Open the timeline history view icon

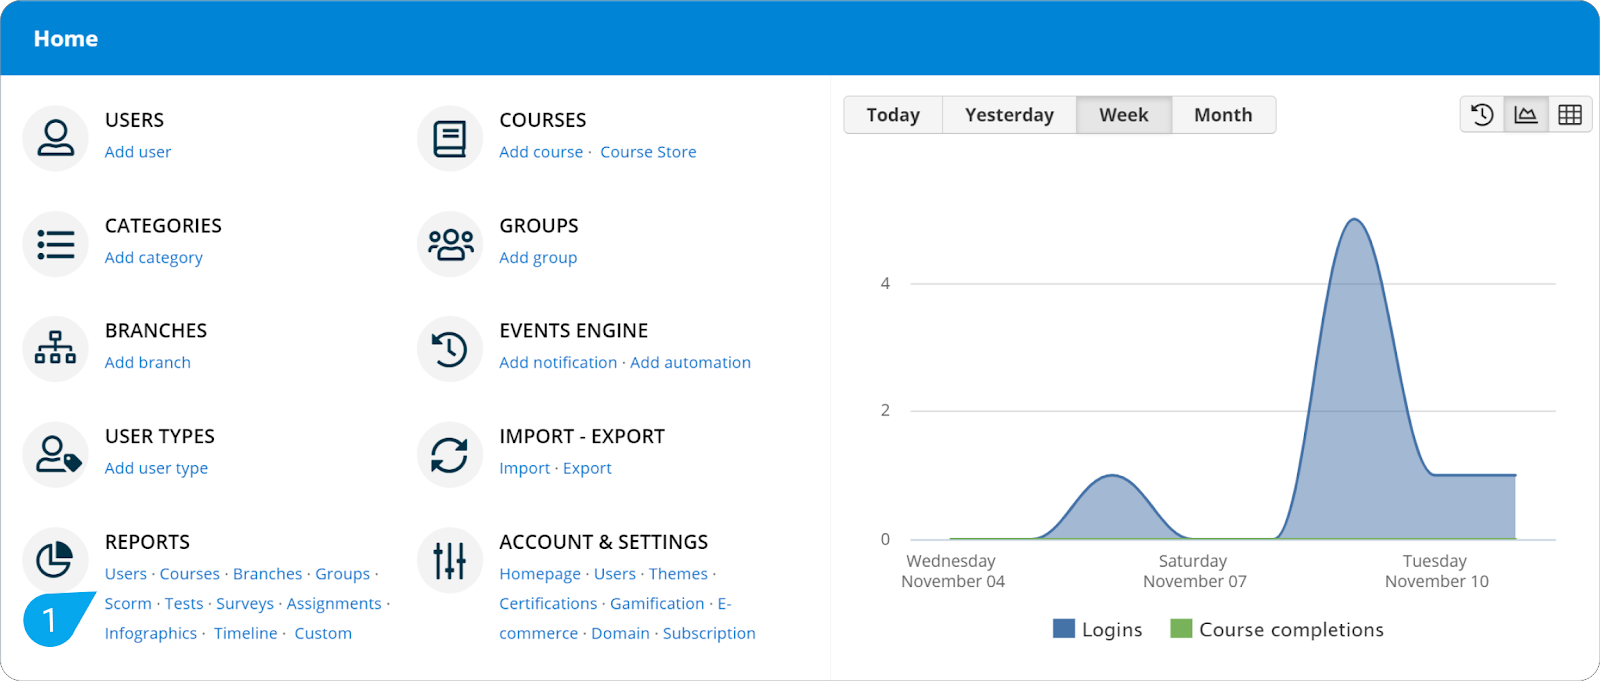point(1482,115)
